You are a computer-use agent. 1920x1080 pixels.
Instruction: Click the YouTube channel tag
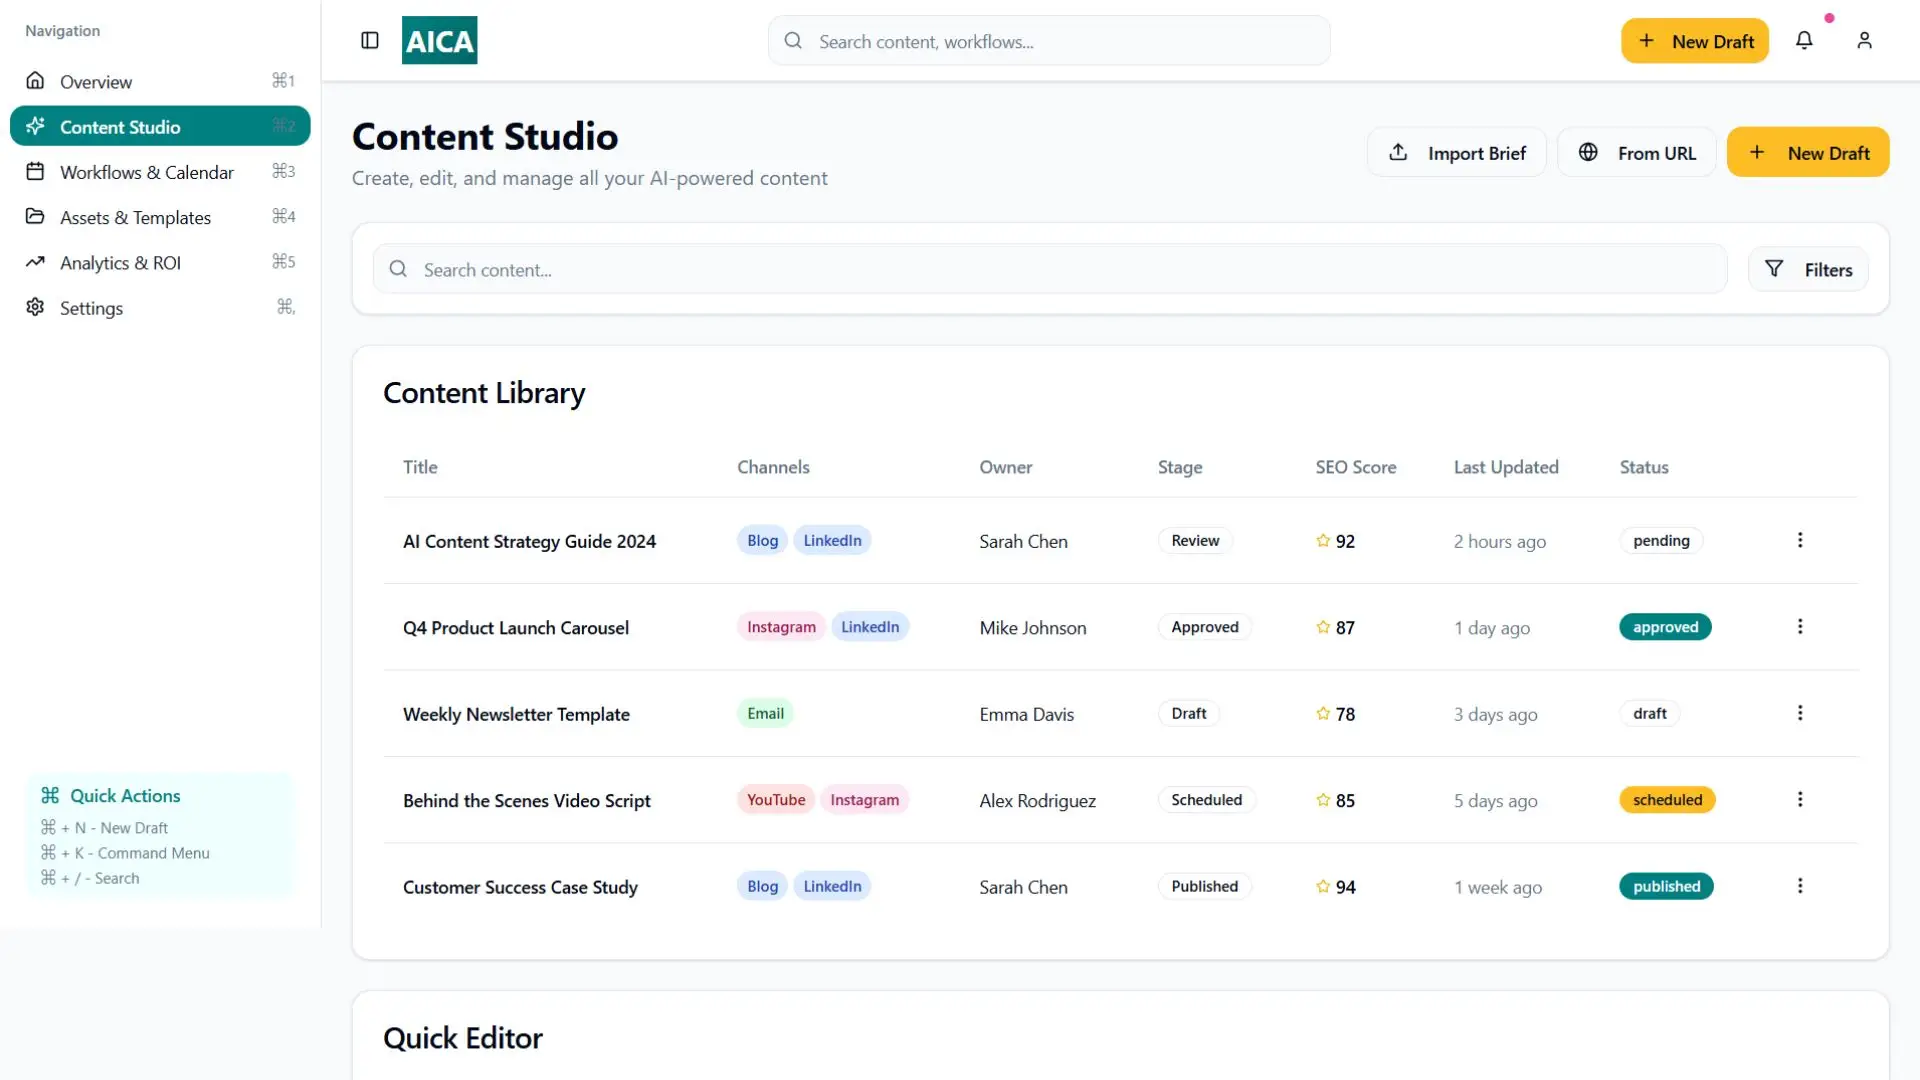776,800
